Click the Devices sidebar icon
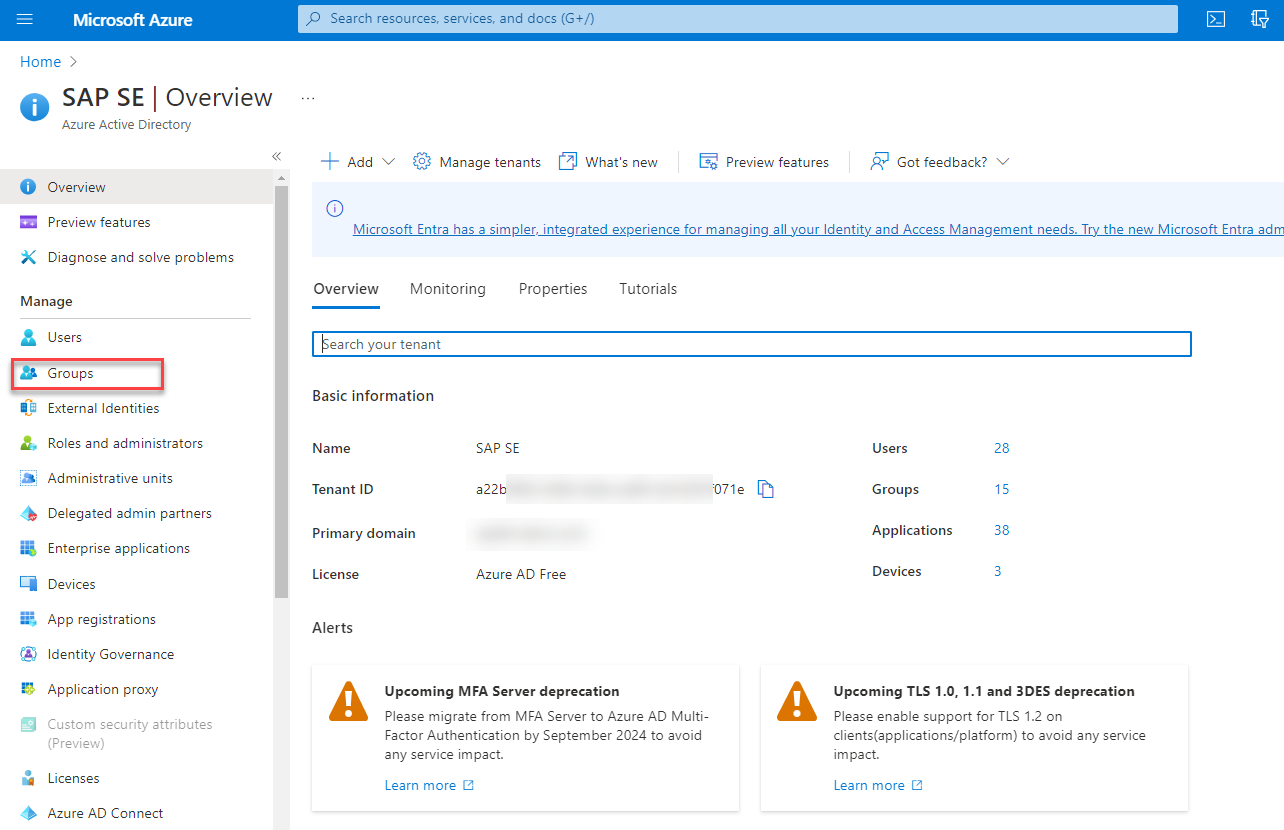1284x830 pixels. tap(28, 584)
